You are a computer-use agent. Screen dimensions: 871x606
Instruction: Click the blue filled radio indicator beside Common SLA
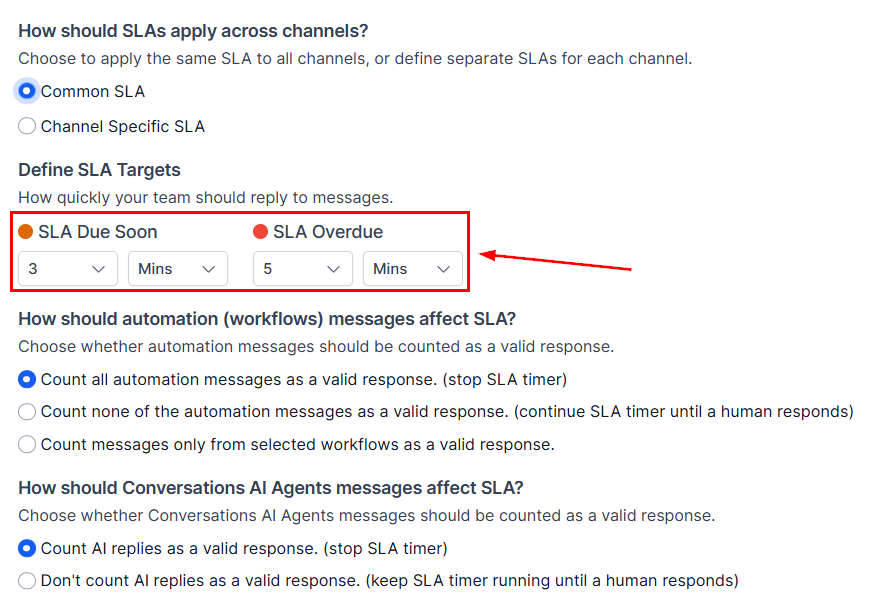coord(27,91)
